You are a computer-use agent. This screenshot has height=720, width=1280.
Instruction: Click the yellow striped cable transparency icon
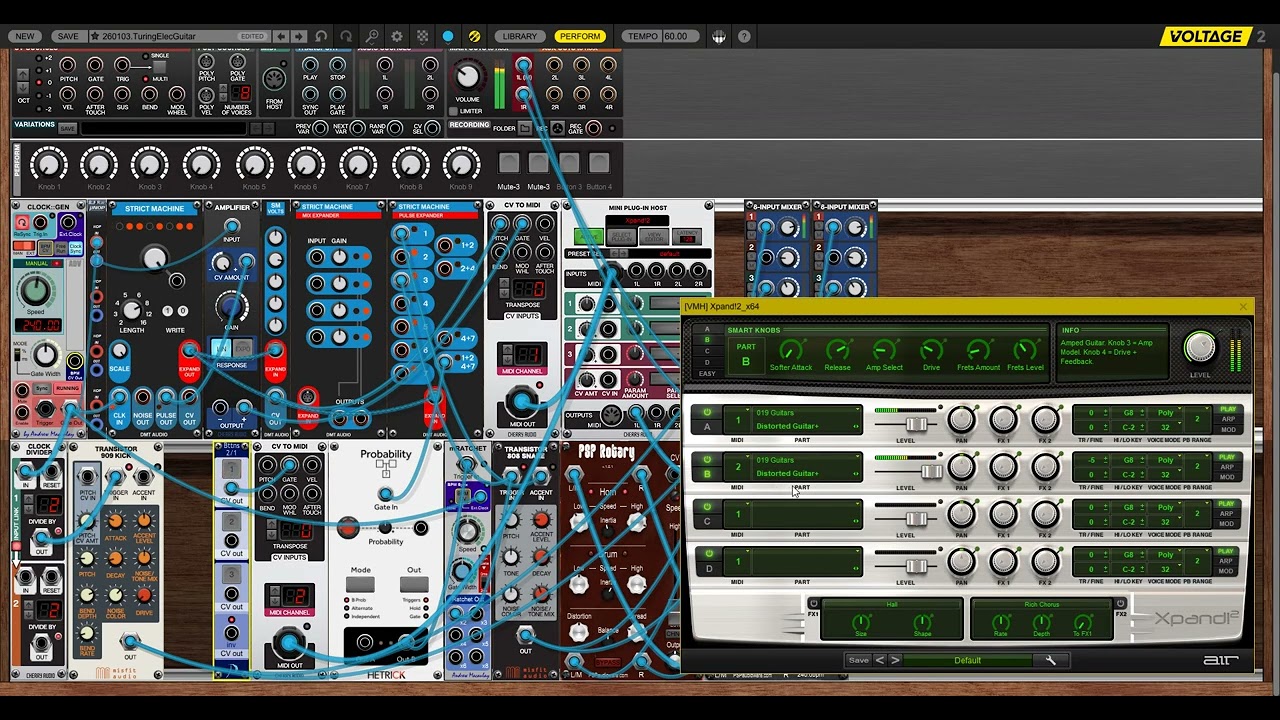pyautogui.click(x=474, y=36)
